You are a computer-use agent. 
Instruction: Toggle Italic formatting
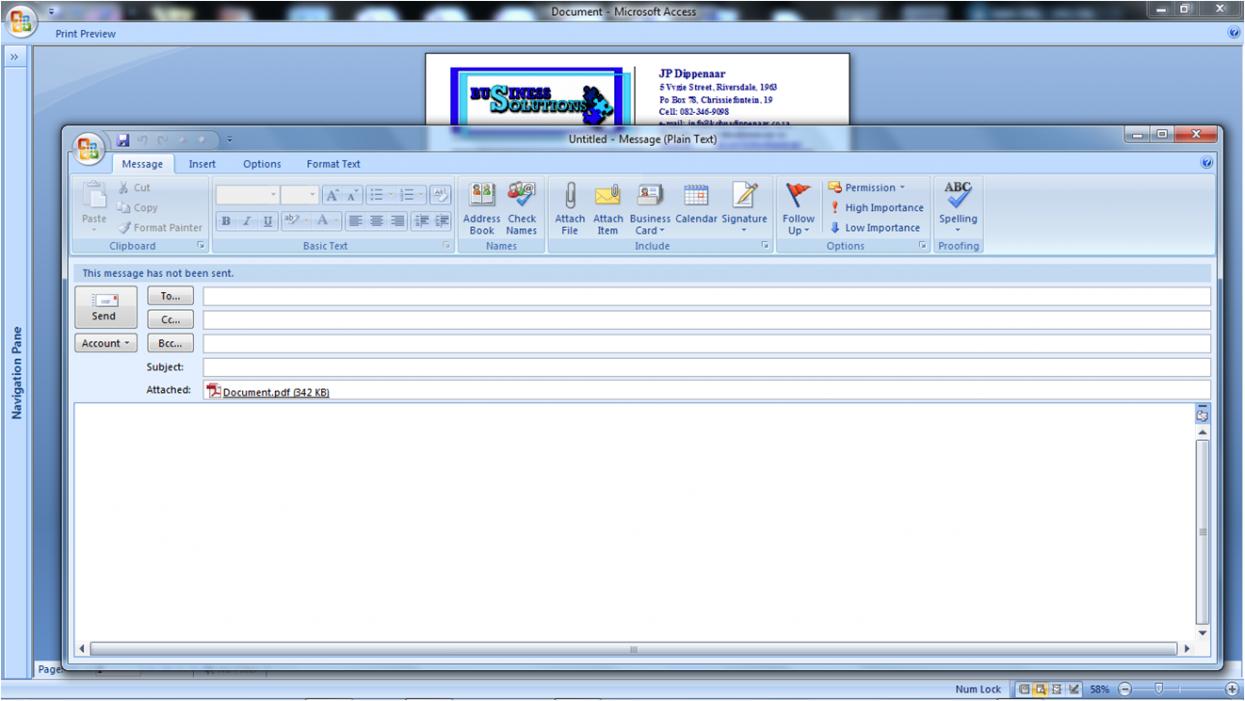point(245,220)
